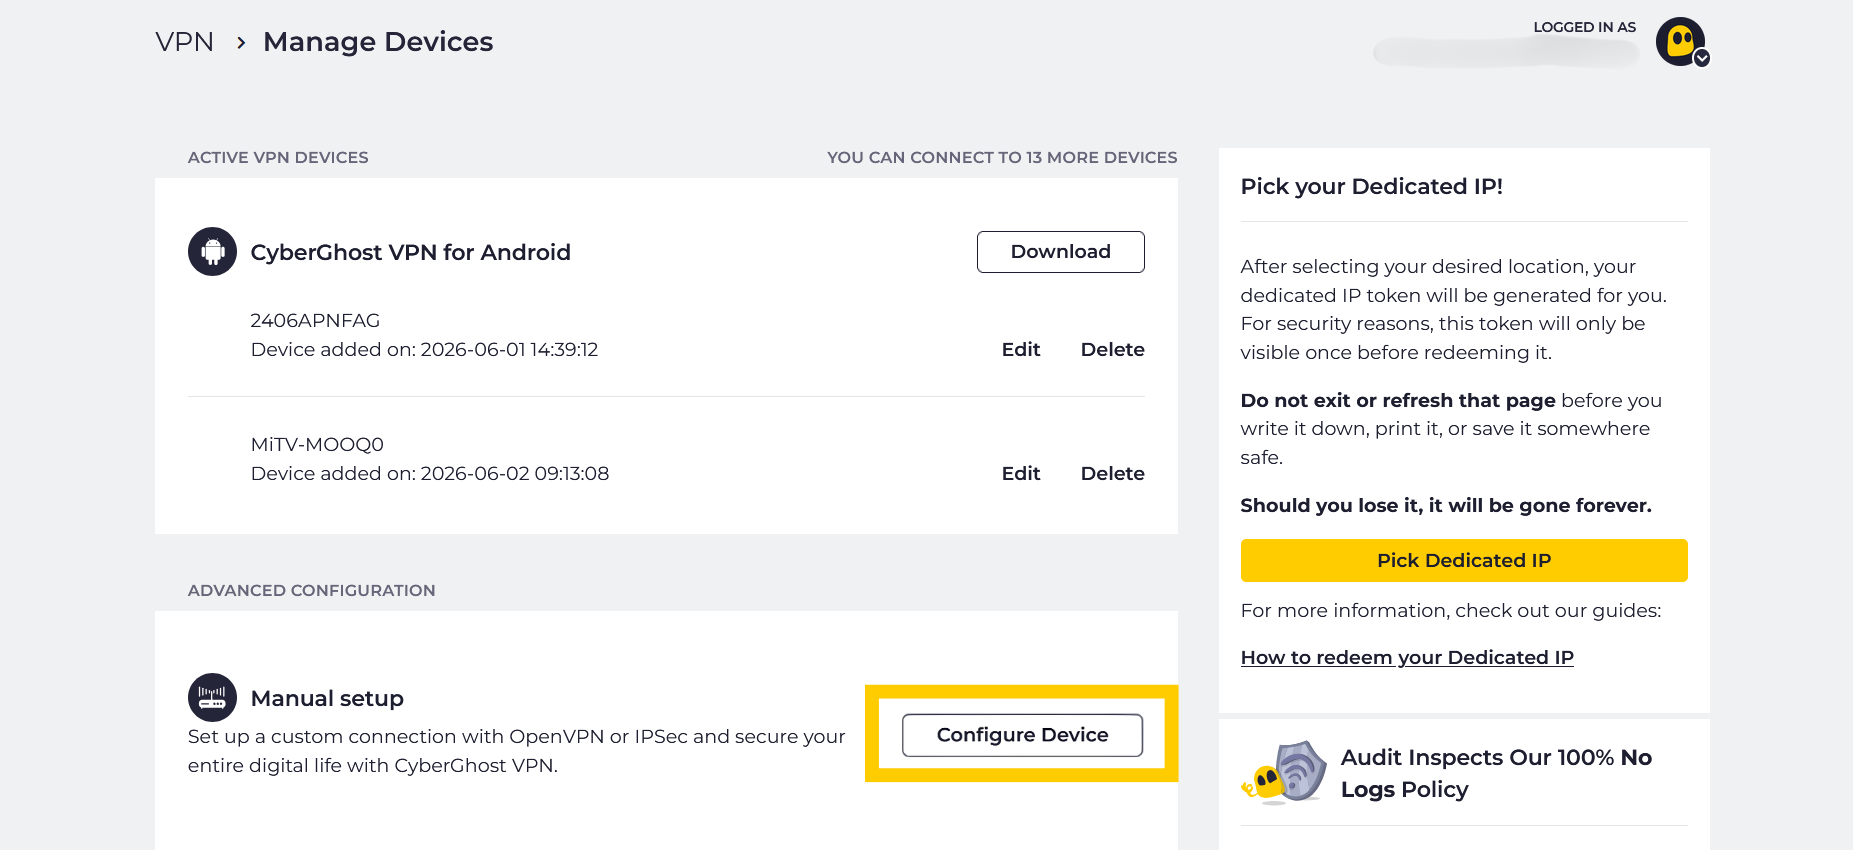Click the Manage Devices breadcrumb title
Viewport: 1853px width, 850px height.
[378, 42]
